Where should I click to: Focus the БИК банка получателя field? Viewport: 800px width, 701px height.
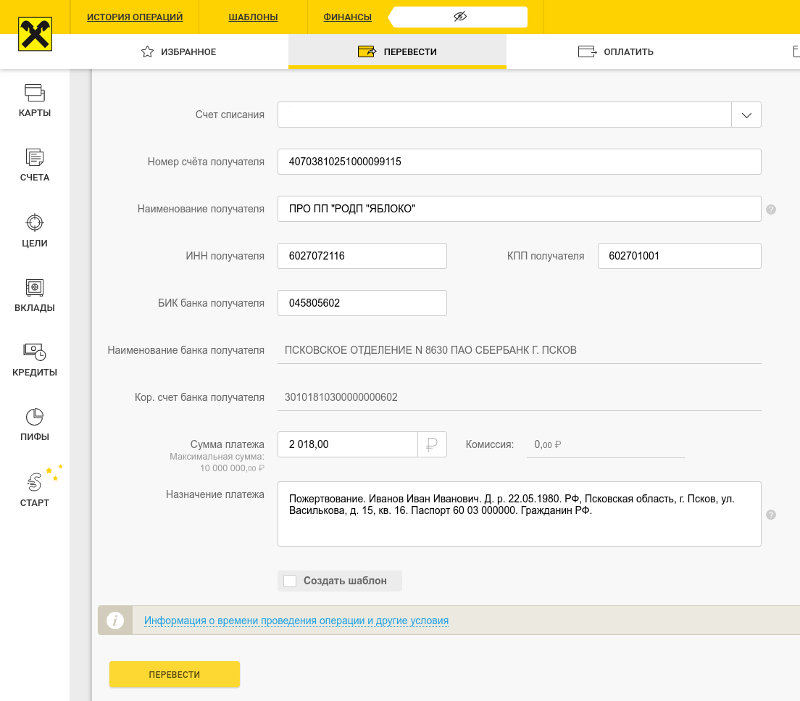[362, 303]
